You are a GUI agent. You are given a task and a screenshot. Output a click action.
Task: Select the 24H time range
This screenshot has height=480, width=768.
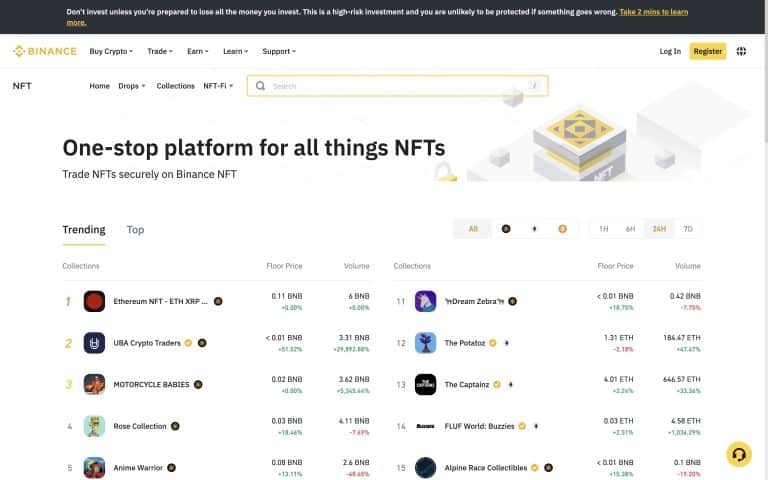[x=659, y=229]
